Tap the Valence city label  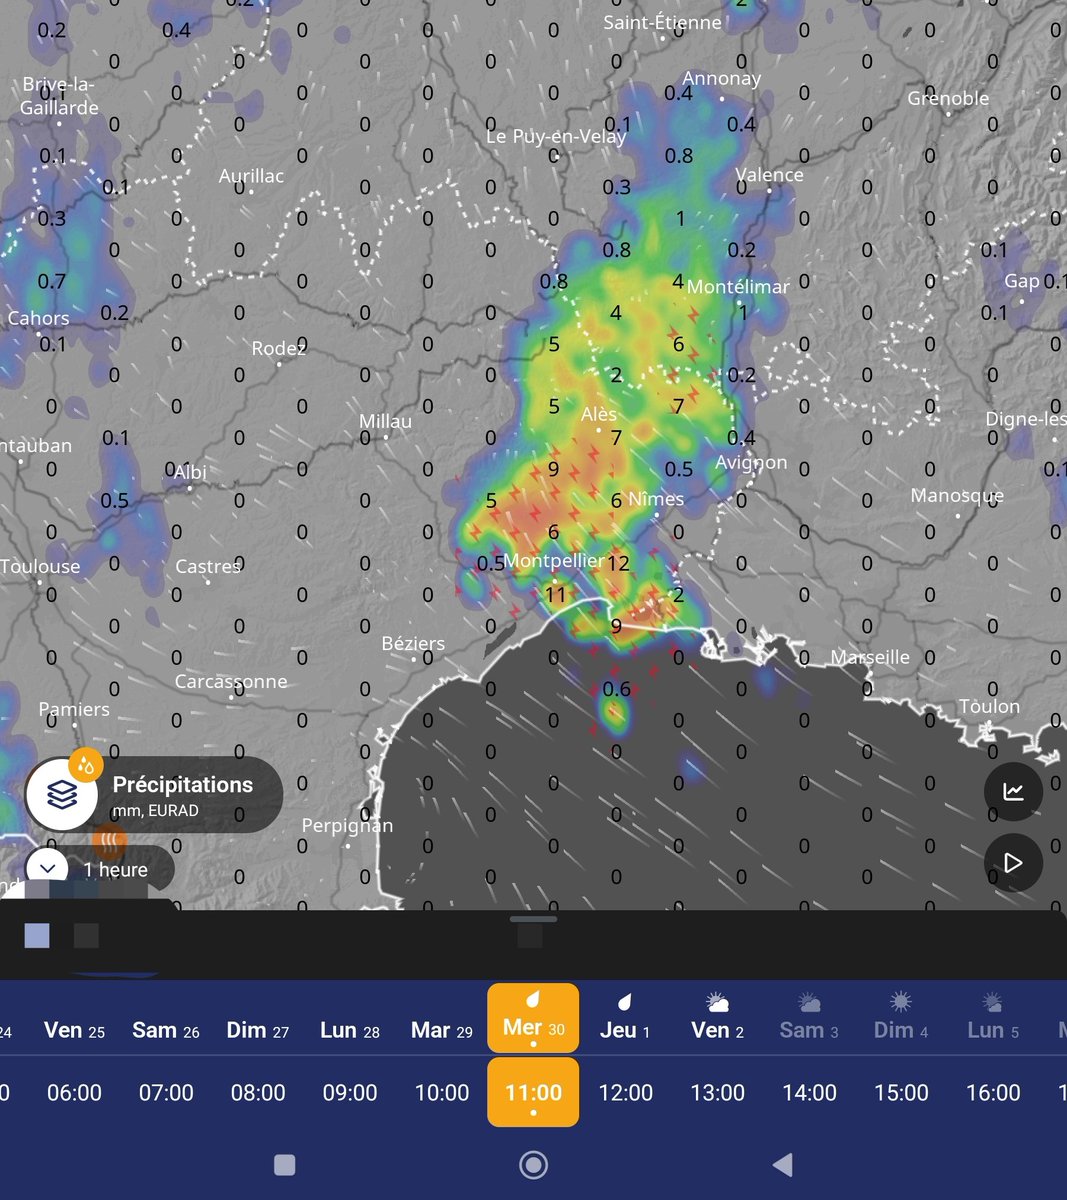click(x=769, y=174)
